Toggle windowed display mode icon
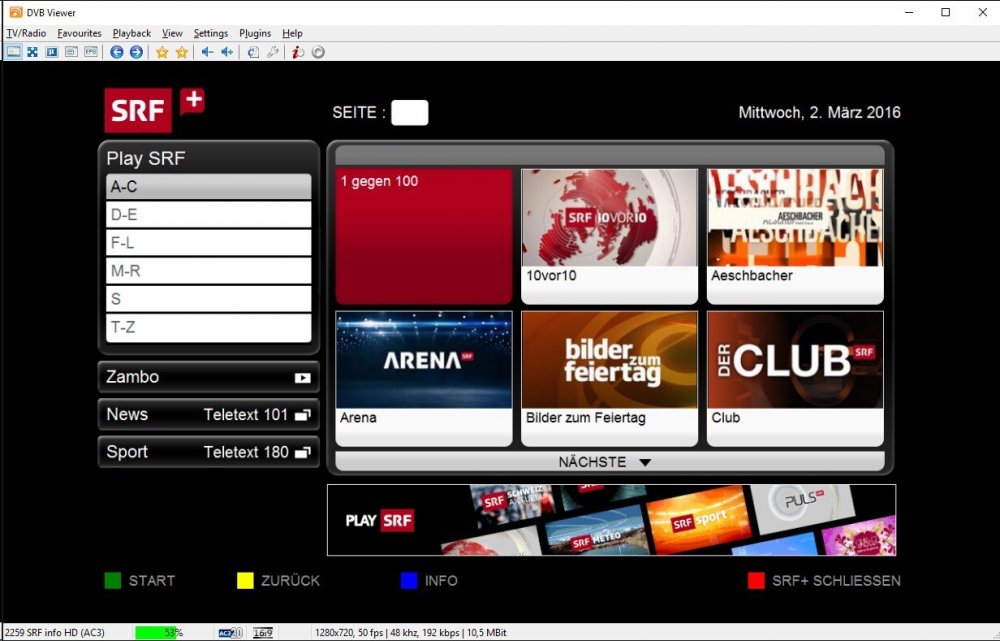 coord(13,51)
